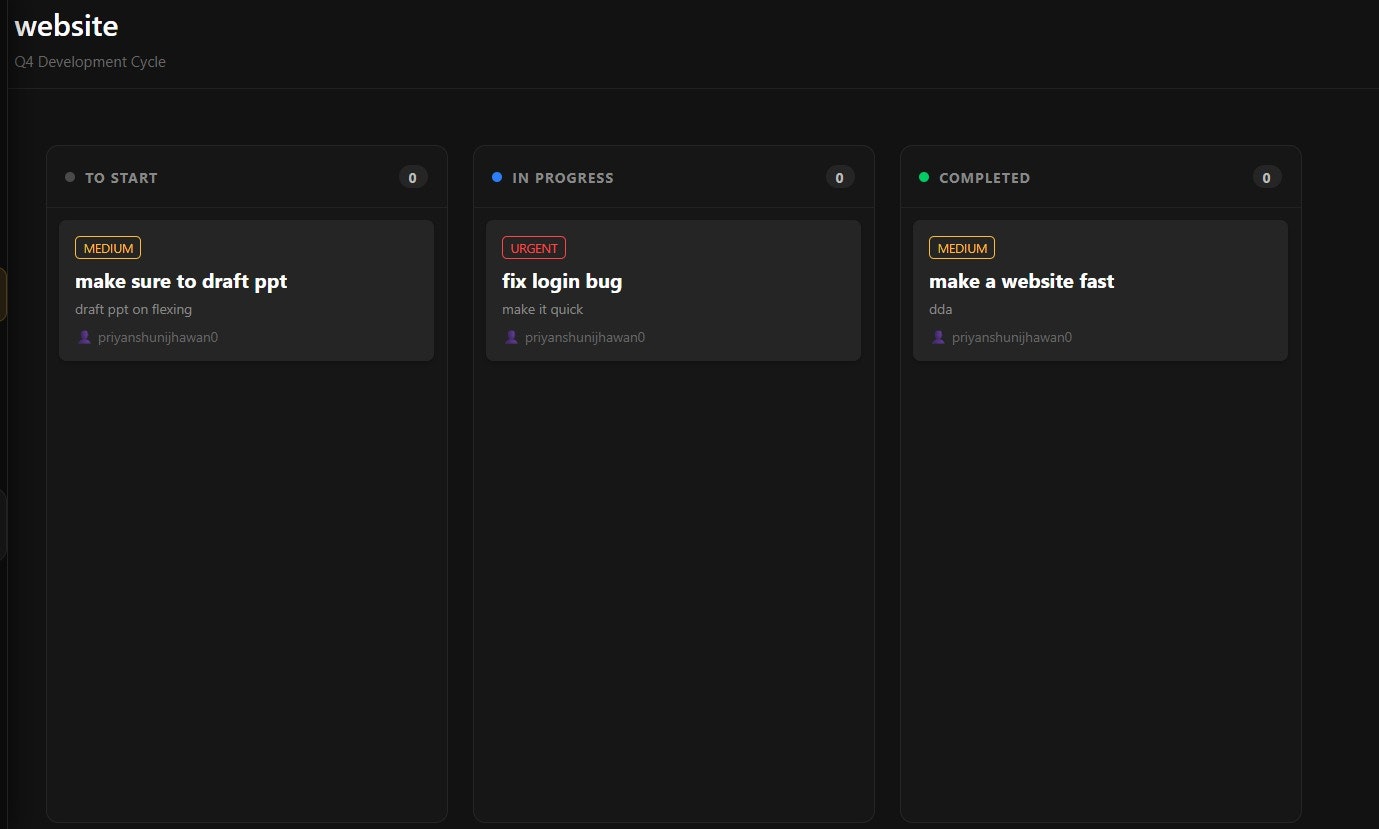Click the IN PROGRESS column count badge

[x=840, y=178]
